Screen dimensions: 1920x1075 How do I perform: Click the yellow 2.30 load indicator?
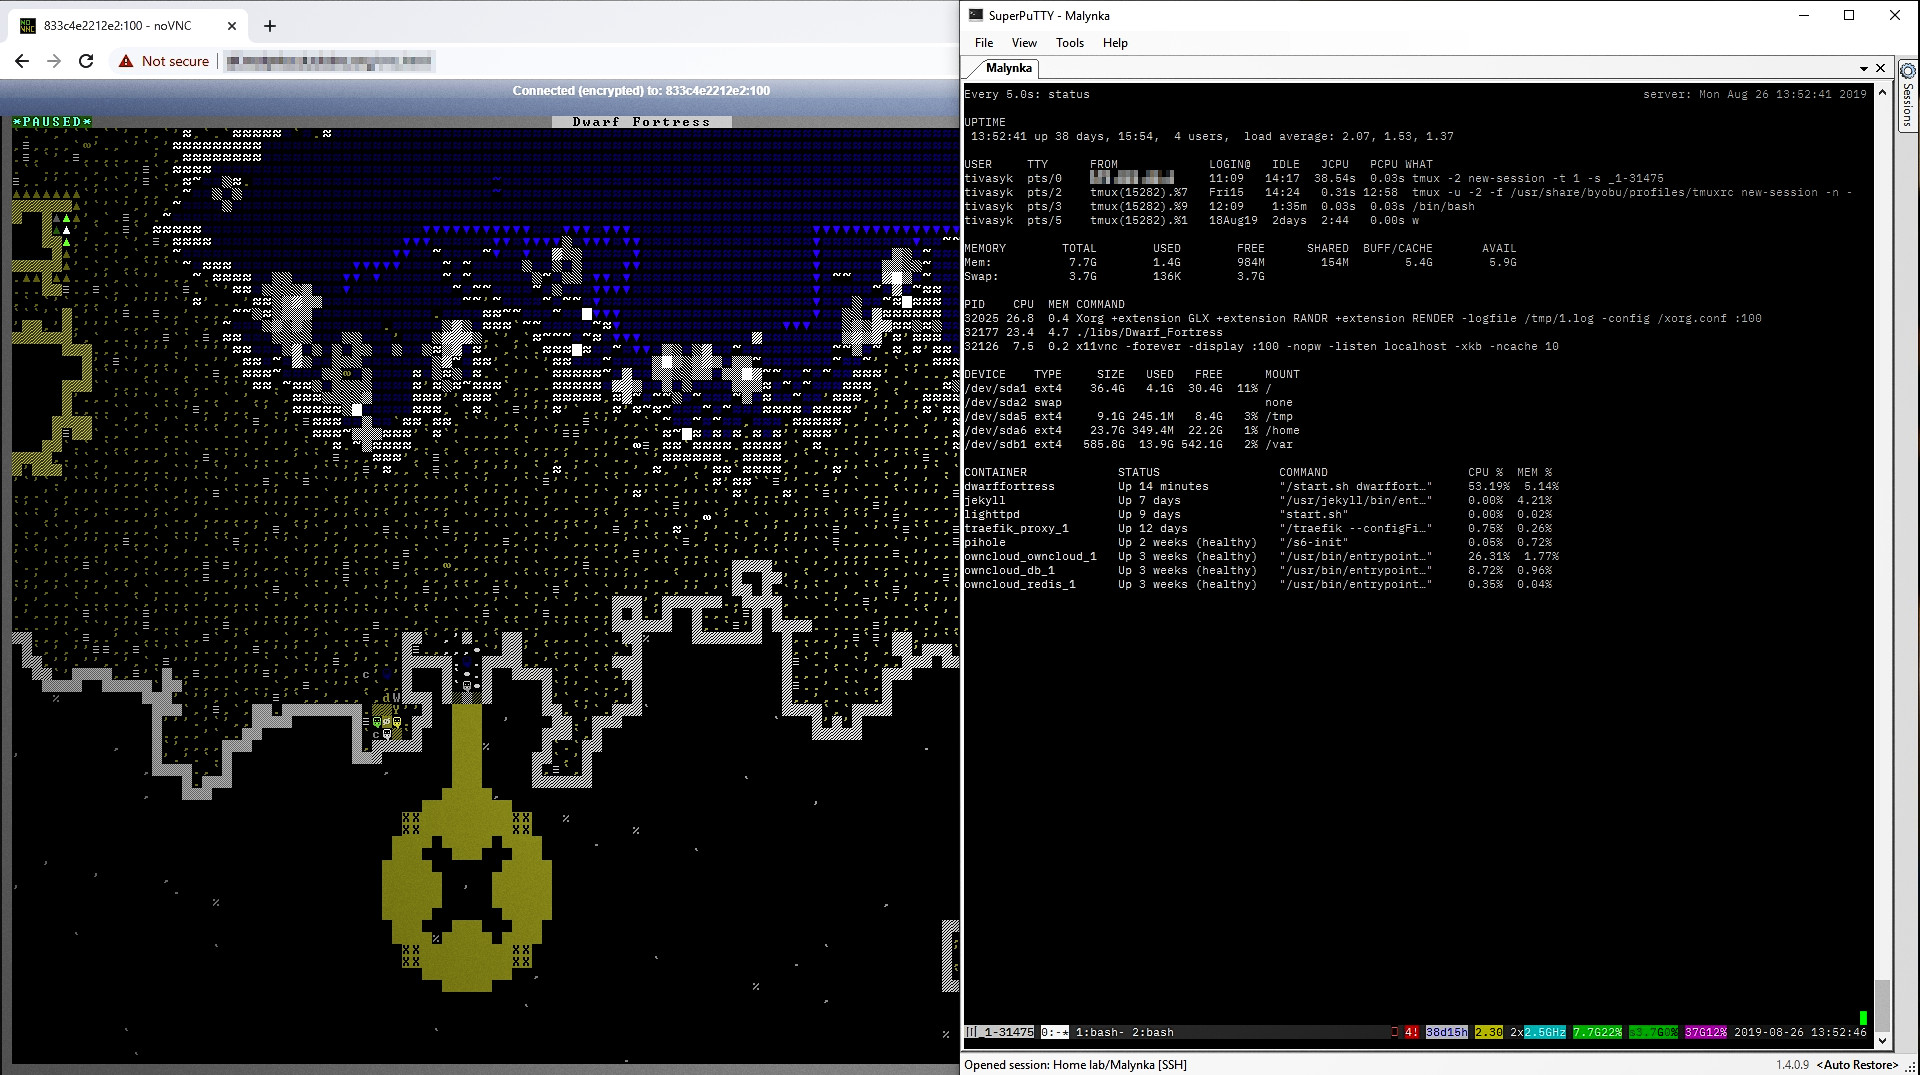1489,1032
